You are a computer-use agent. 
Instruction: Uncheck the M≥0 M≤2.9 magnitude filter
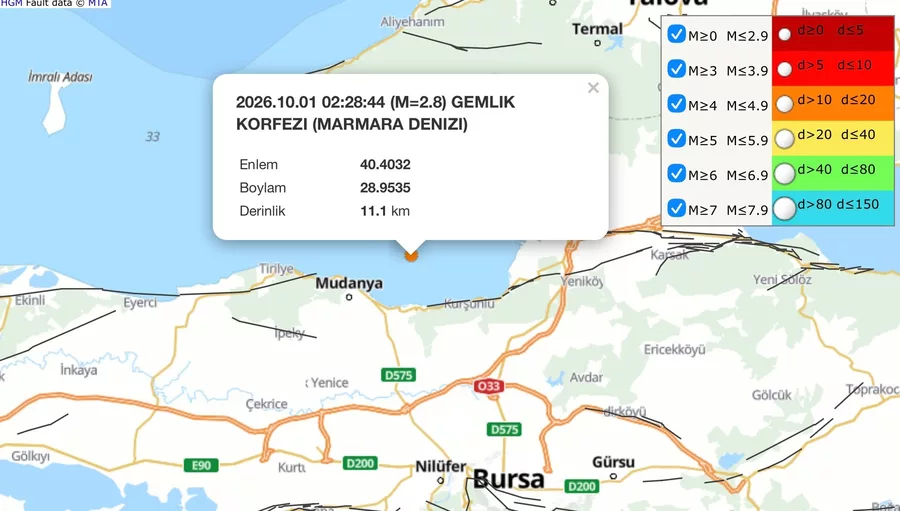coord(677,34)
